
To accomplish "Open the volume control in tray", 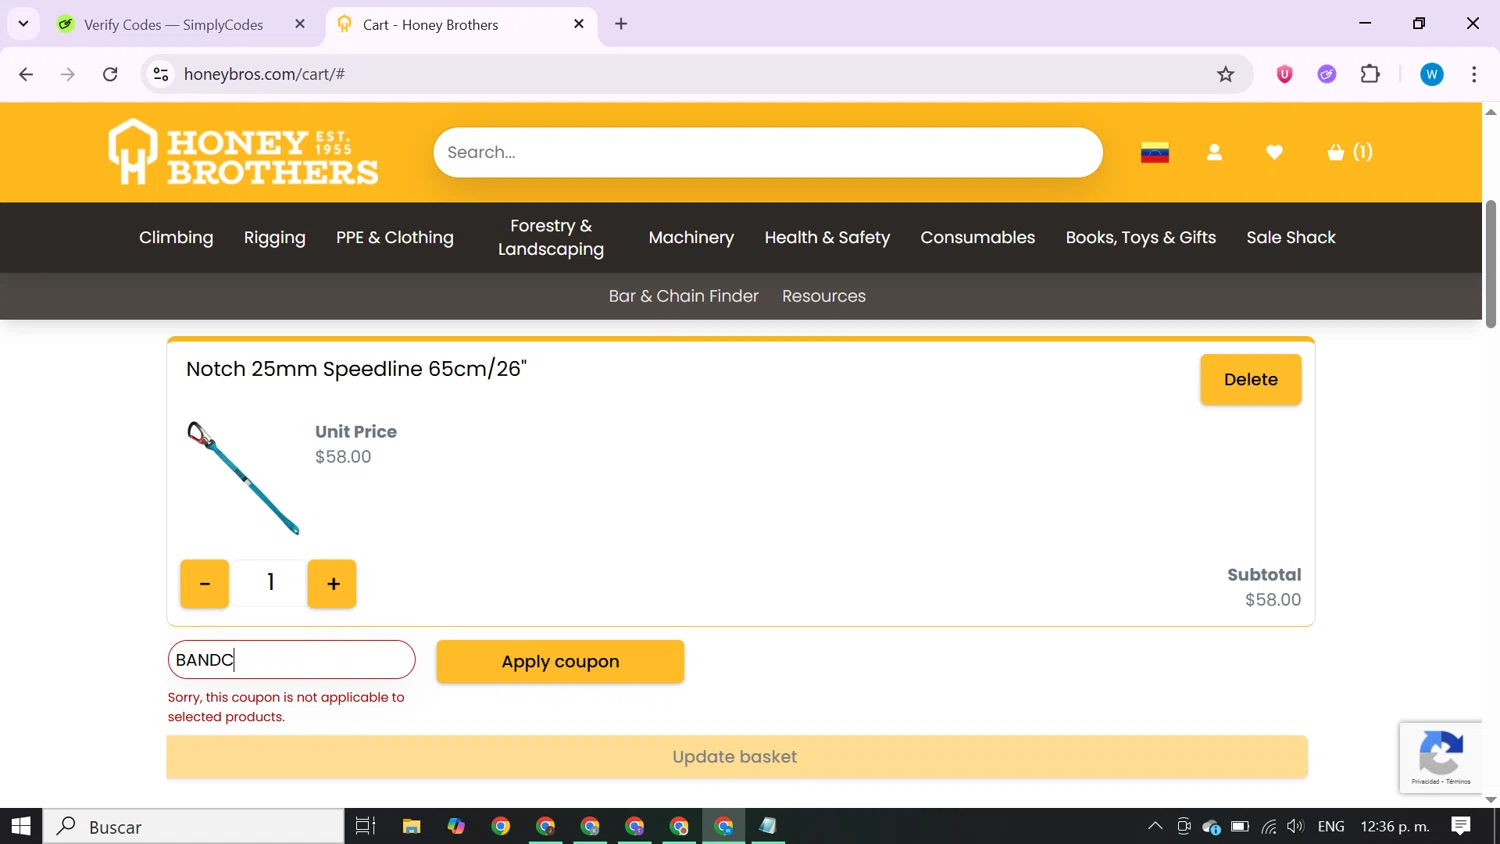I will click(1296, 826).
